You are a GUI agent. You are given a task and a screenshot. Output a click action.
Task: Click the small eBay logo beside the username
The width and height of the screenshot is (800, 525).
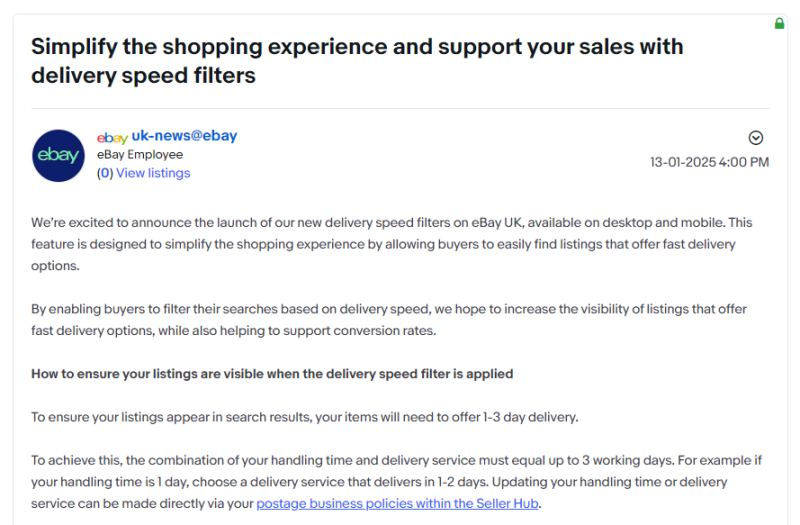coord(112,137)
